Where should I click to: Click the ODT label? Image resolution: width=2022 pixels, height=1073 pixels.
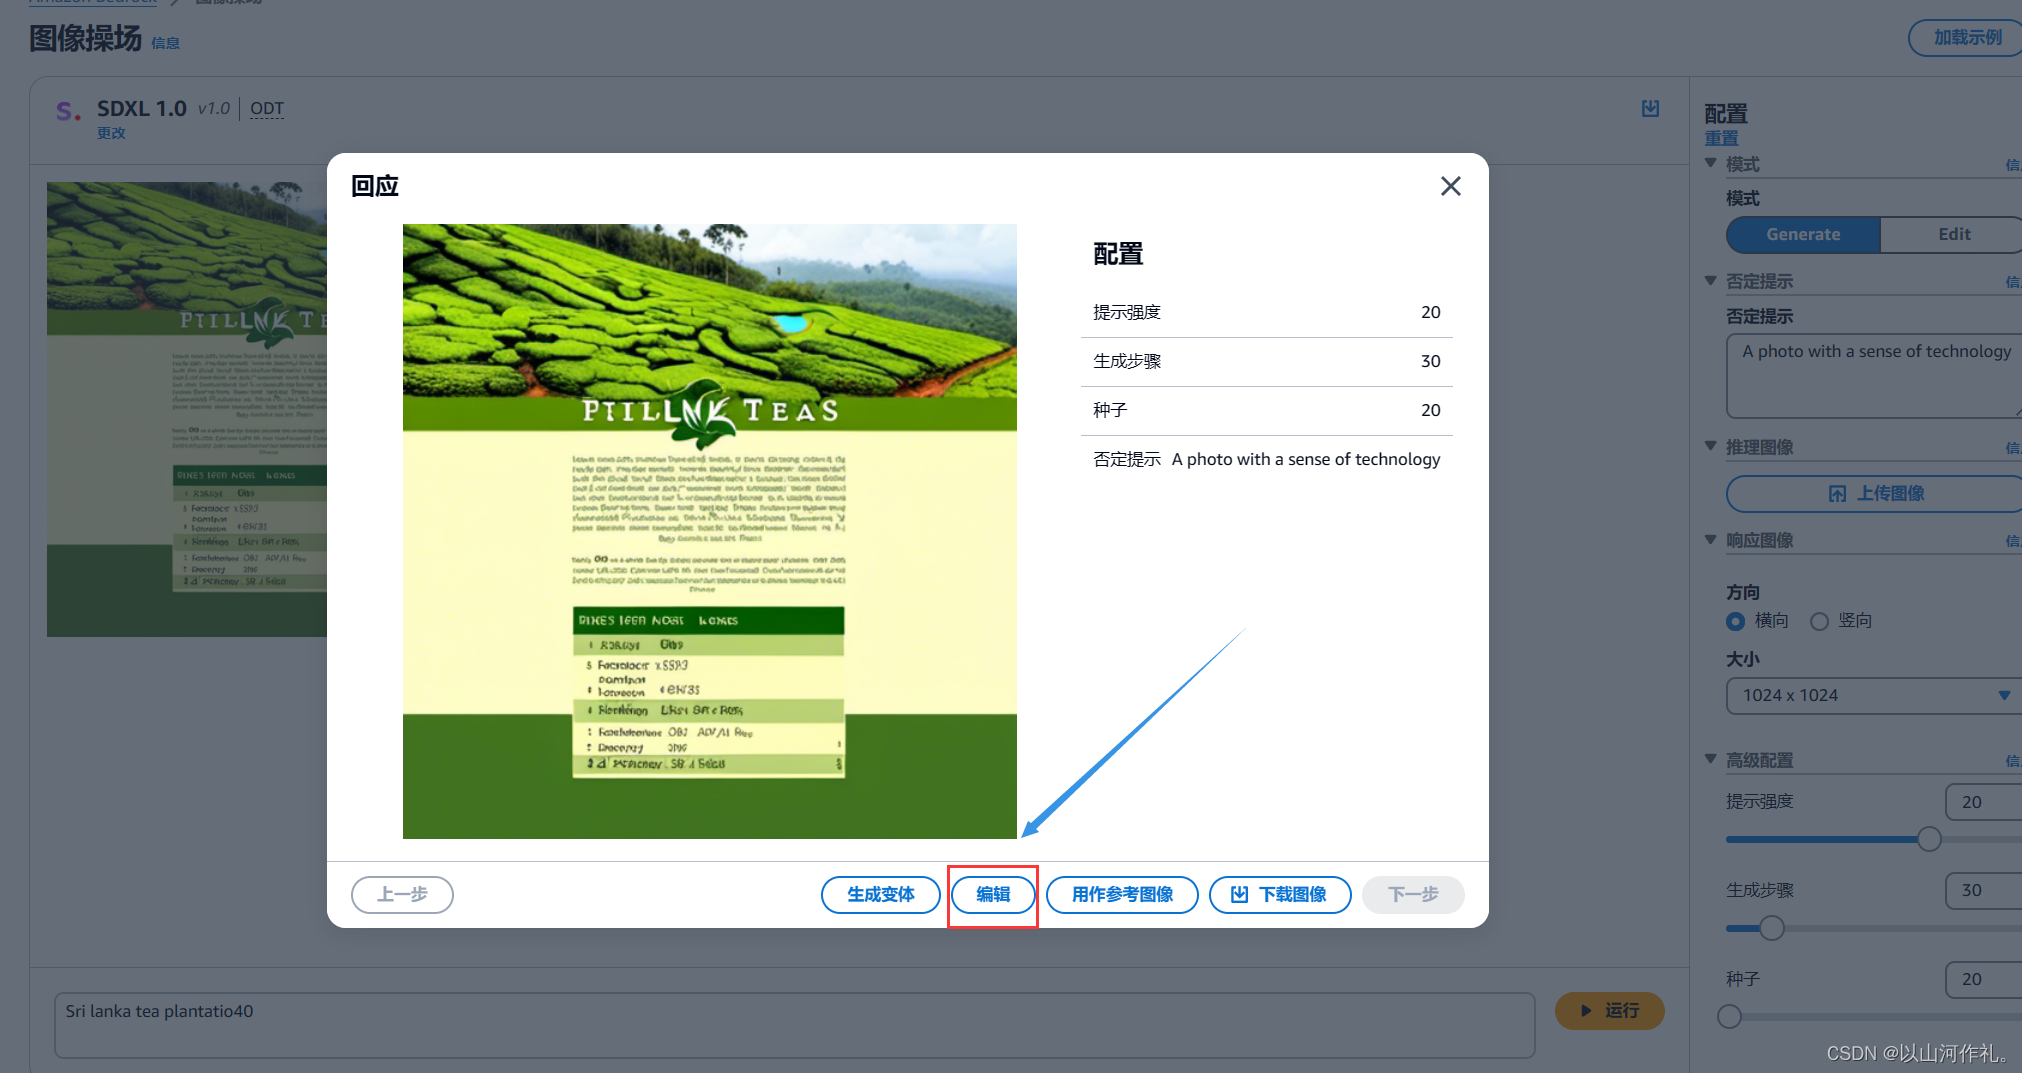point(267,108)
